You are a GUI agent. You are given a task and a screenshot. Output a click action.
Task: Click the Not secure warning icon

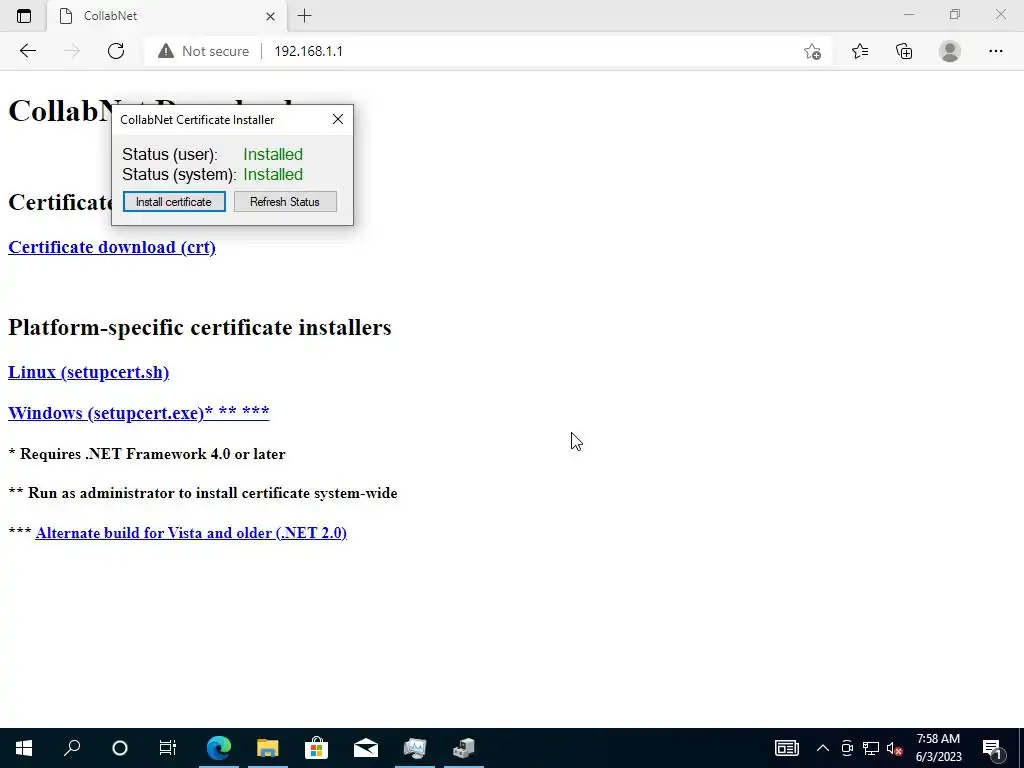coord(166,51)
